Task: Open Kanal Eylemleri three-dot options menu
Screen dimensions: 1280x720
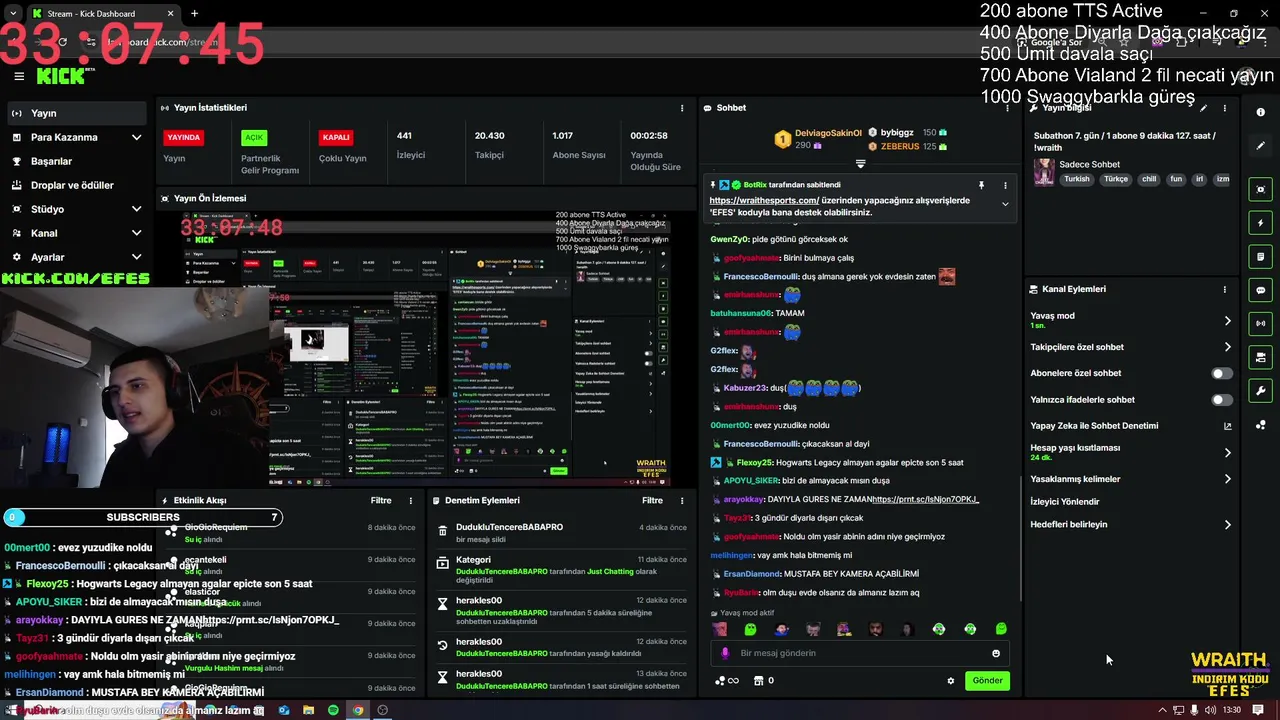Action: (x=1225, y=289)
